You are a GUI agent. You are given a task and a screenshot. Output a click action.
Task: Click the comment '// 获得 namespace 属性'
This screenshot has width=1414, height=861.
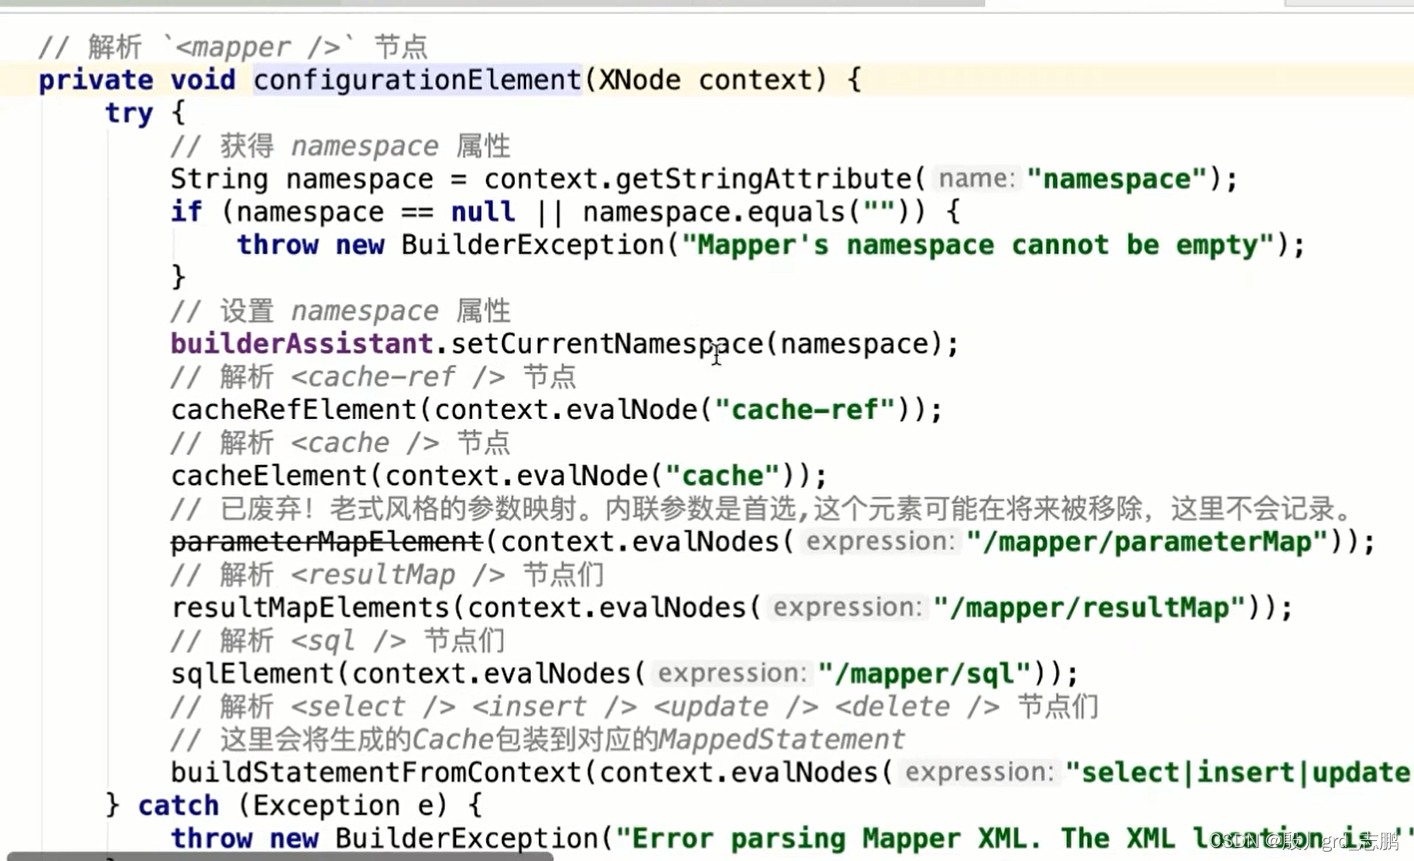[340, 146]
